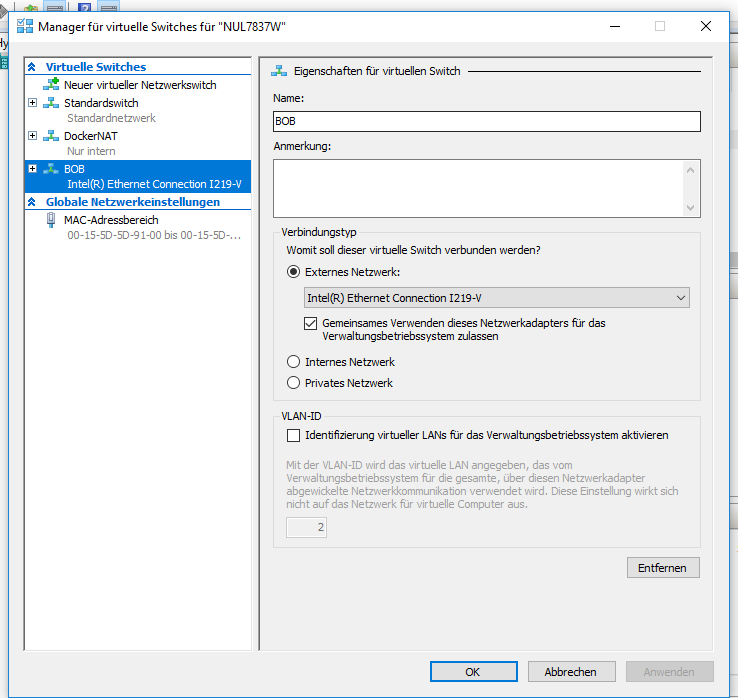Click the Neuer virtueller Netzwerkswitch icon
This screenshot has height=698, width=738.
[51, 84]
